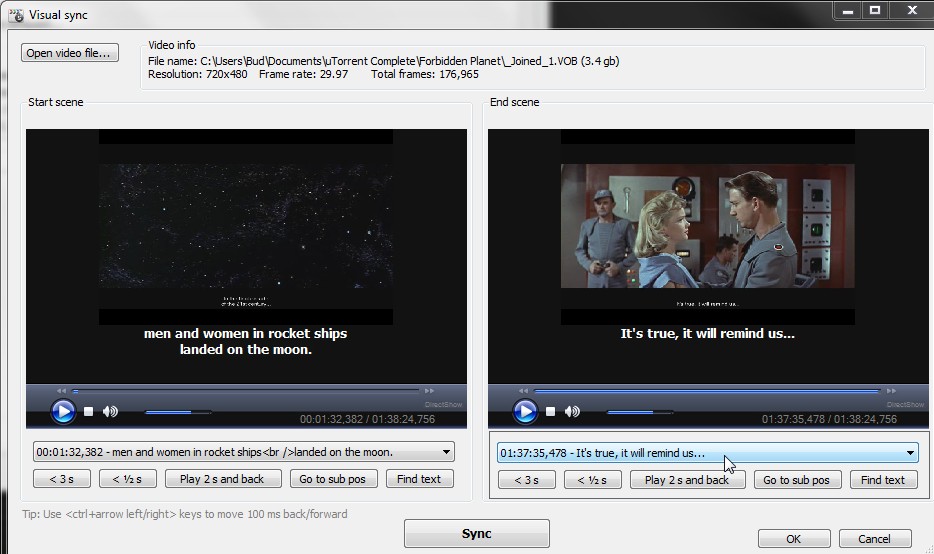Click 'Frame rate: 29.97' text

(303, 74)
